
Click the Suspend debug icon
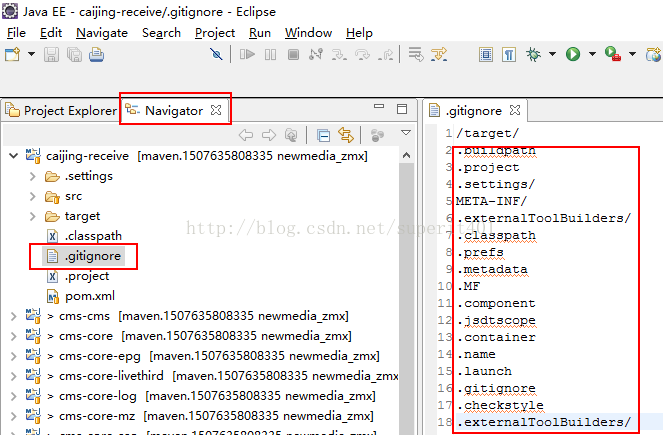pos(270,54)
